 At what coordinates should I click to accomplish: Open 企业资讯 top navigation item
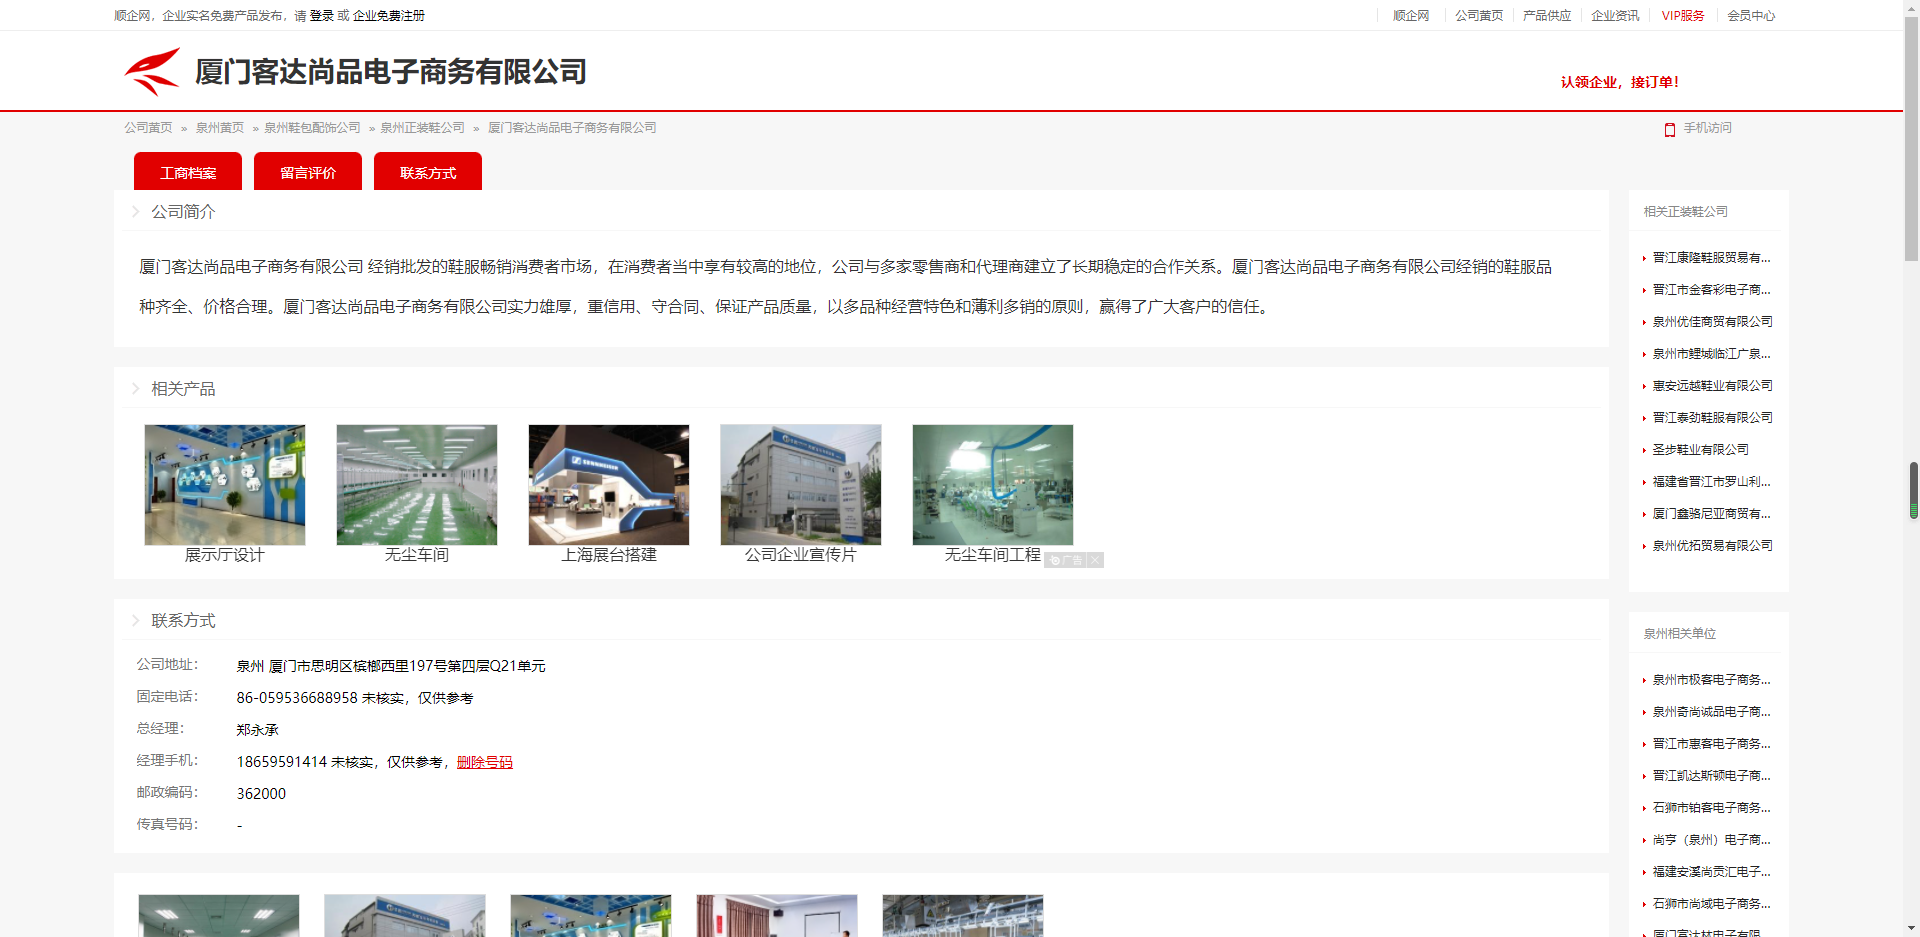(x=1615, y=15)
